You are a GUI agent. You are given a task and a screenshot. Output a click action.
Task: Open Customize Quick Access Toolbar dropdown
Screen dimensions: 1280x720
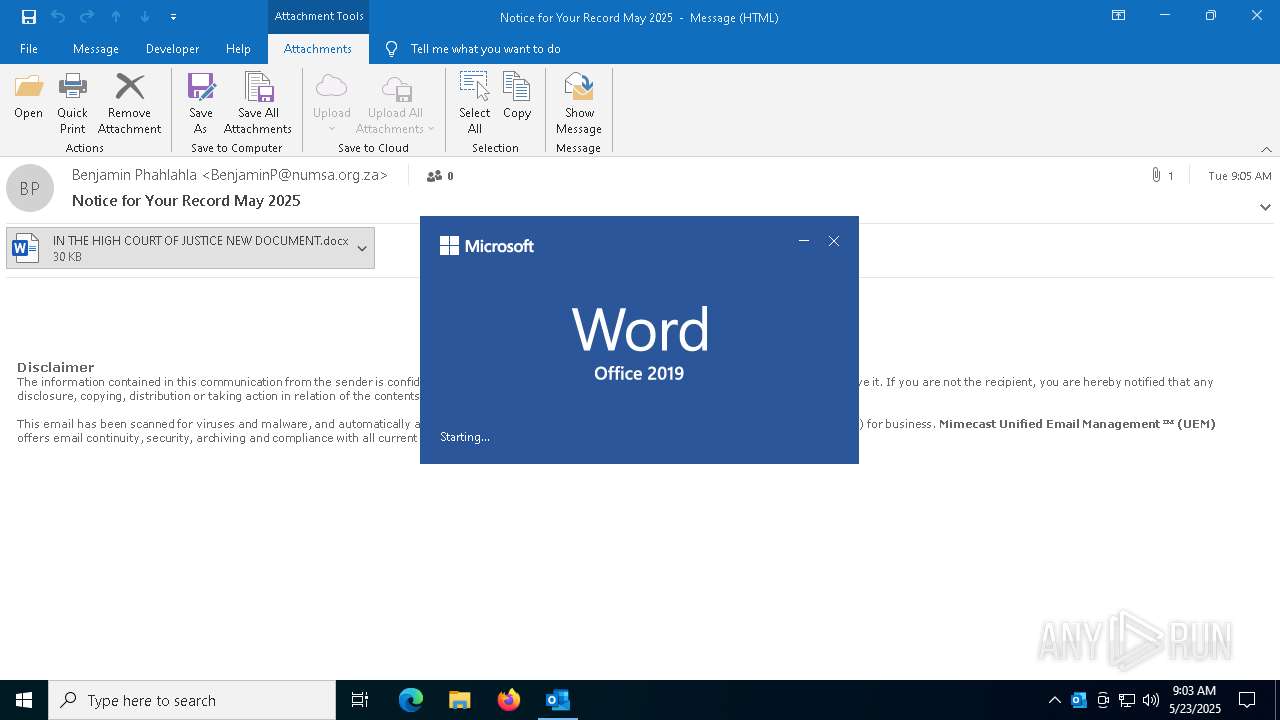coord(173,17)
